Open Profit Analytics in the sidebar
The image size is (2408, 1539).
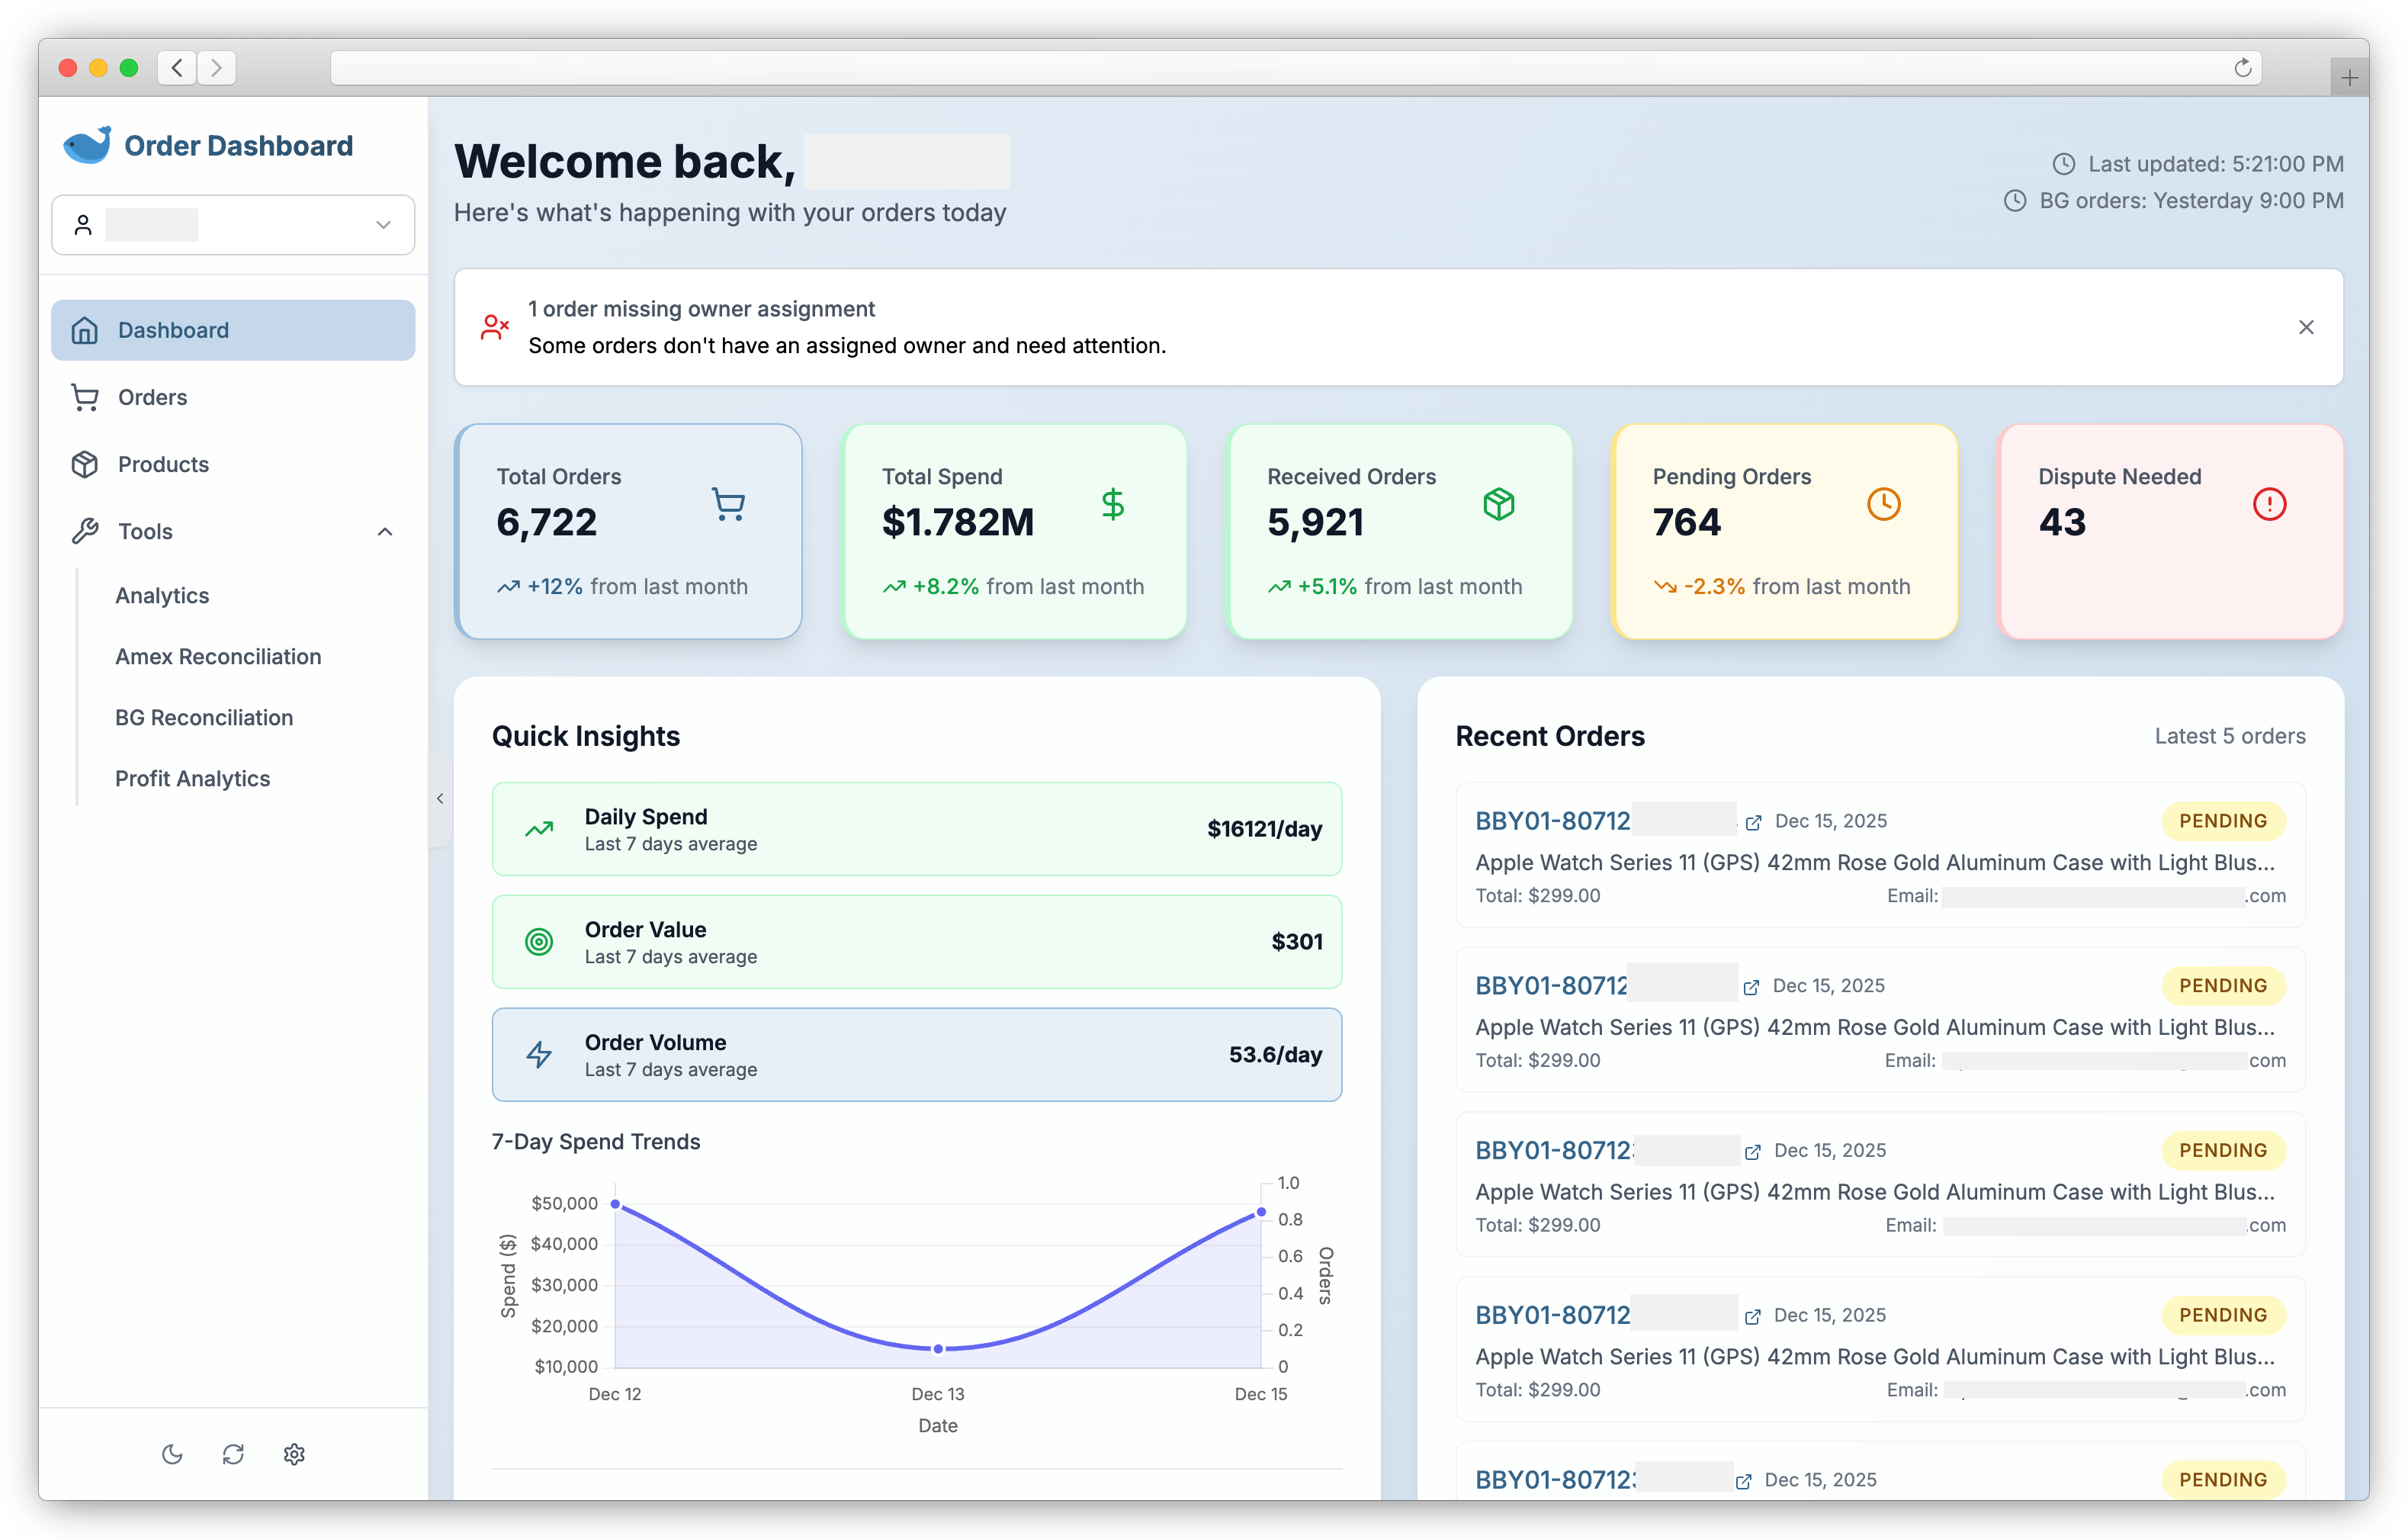click(192, 778)
